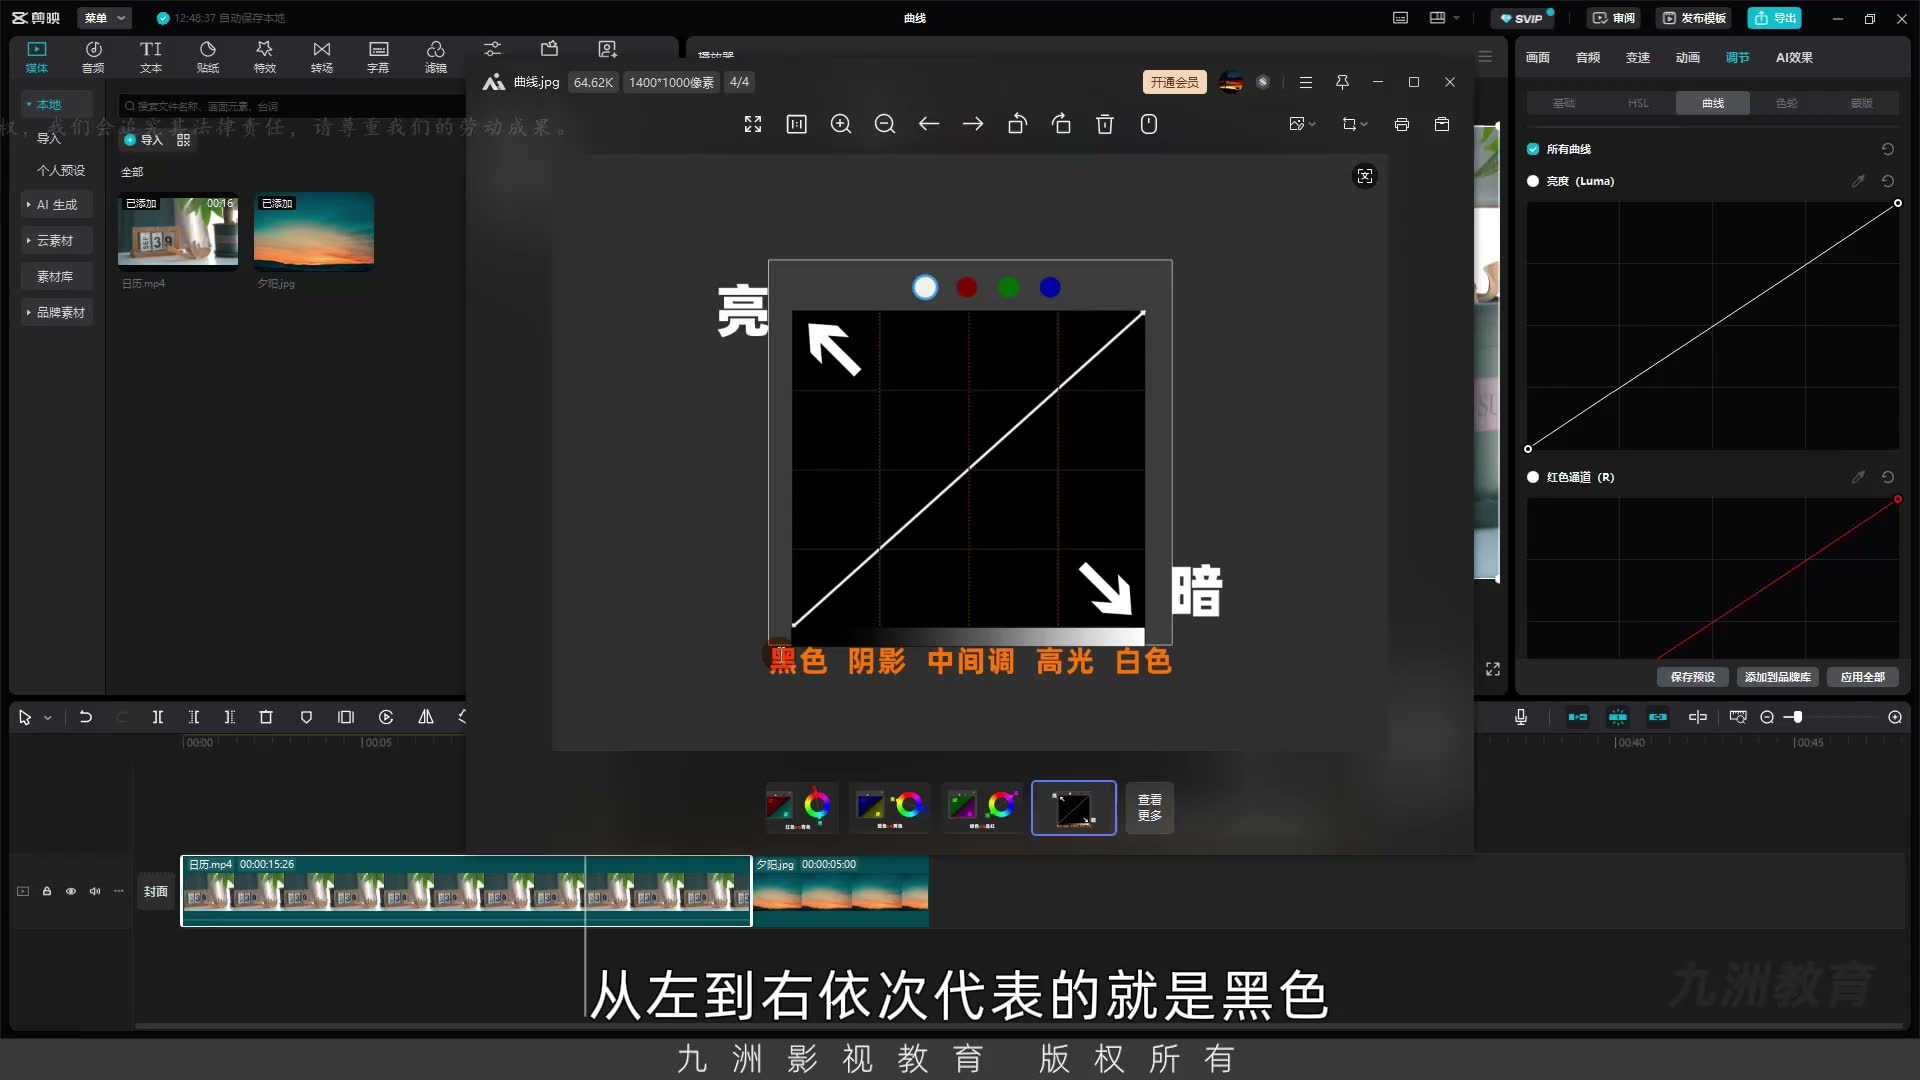Toggle auto-snap icon above timeline
The width and height of the screenshot is (1920, 1080).
pos(1618,717)
